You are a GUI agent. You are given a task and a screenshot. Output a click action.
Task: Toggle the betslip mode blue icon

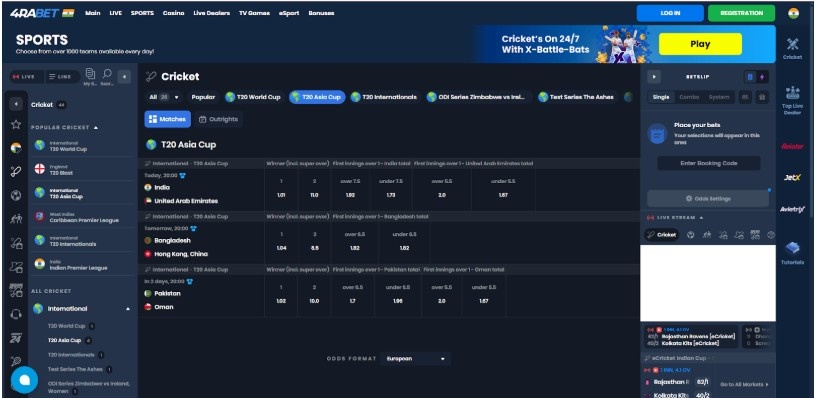coord(750,77)
